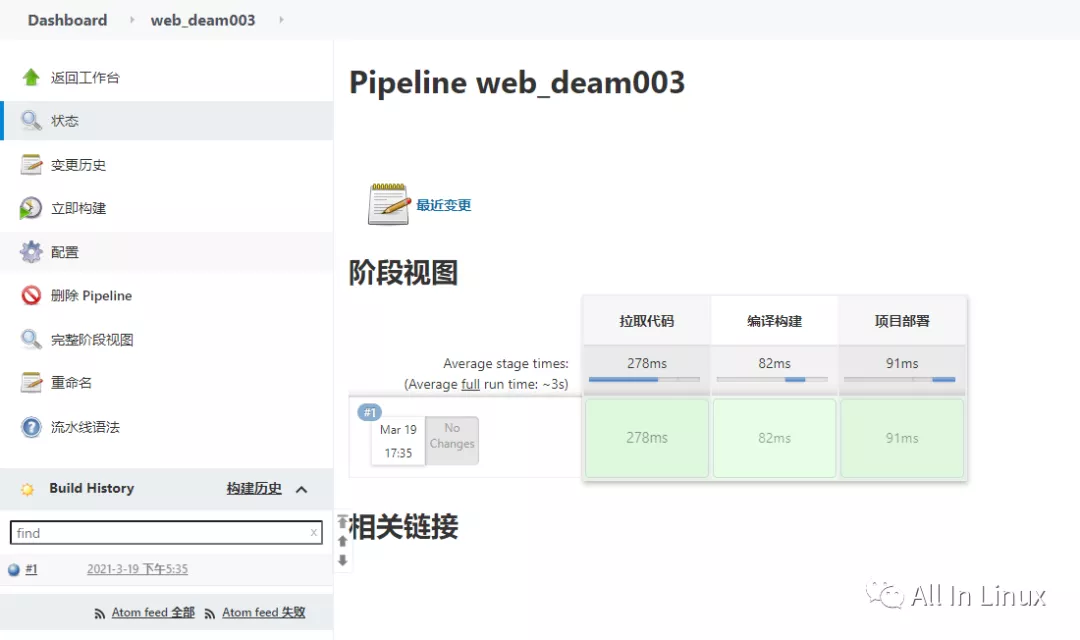Open 完整阶段视图 full stage view icon
This screenshot has height=640, width=1080.
tap(30, 339)
